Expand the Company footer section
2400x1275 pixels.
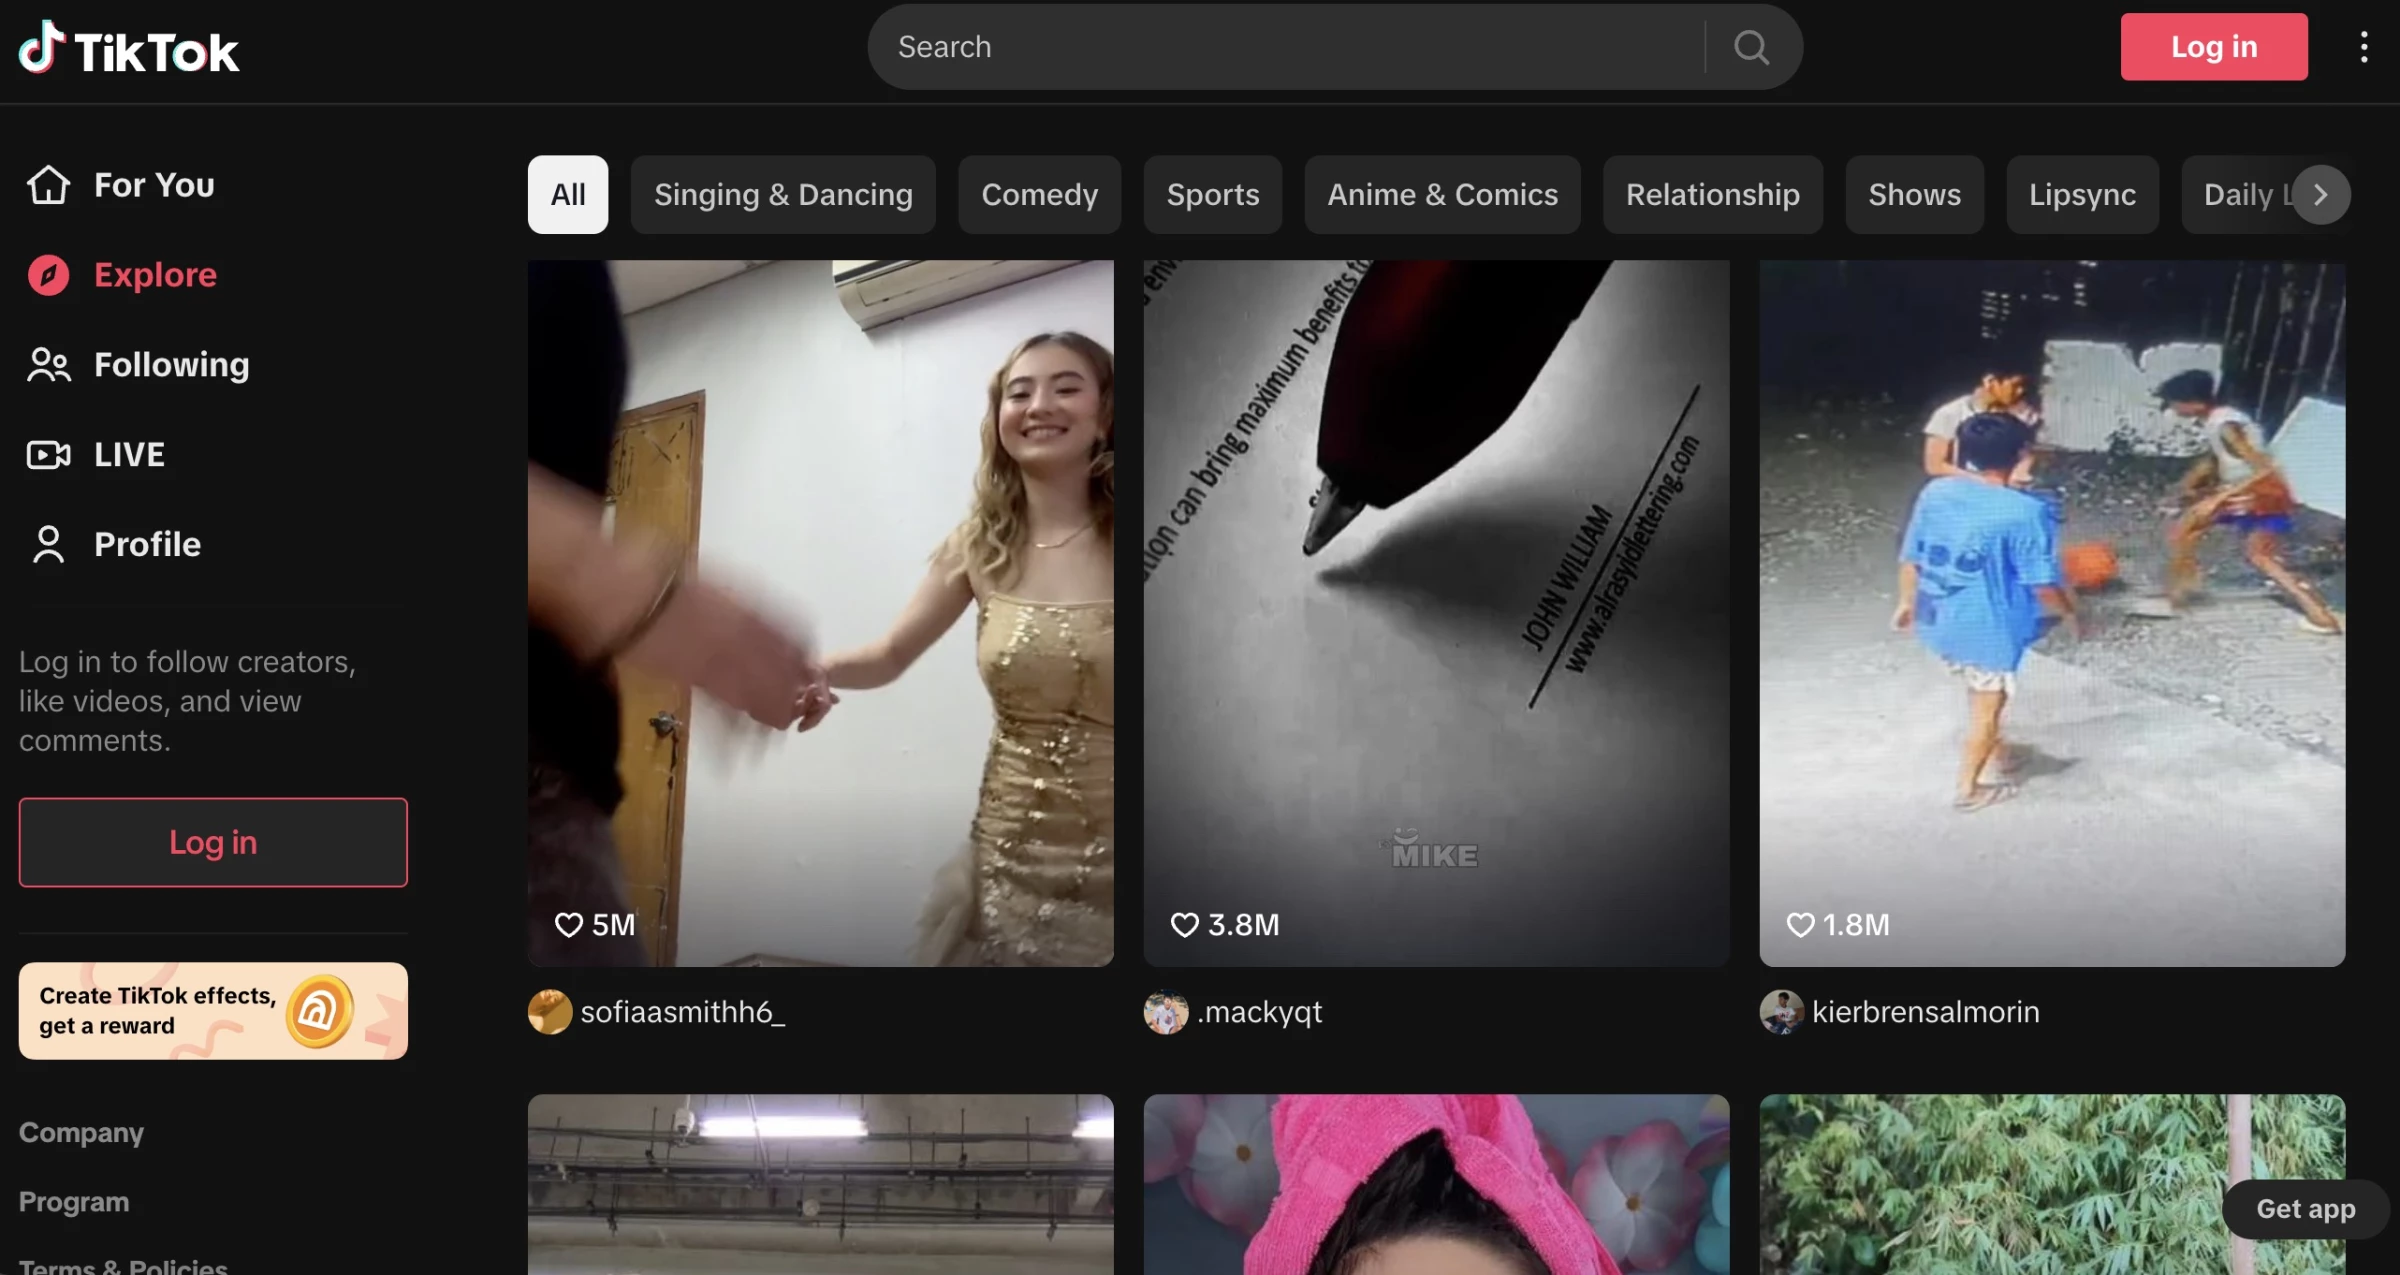click(82, 1132)
